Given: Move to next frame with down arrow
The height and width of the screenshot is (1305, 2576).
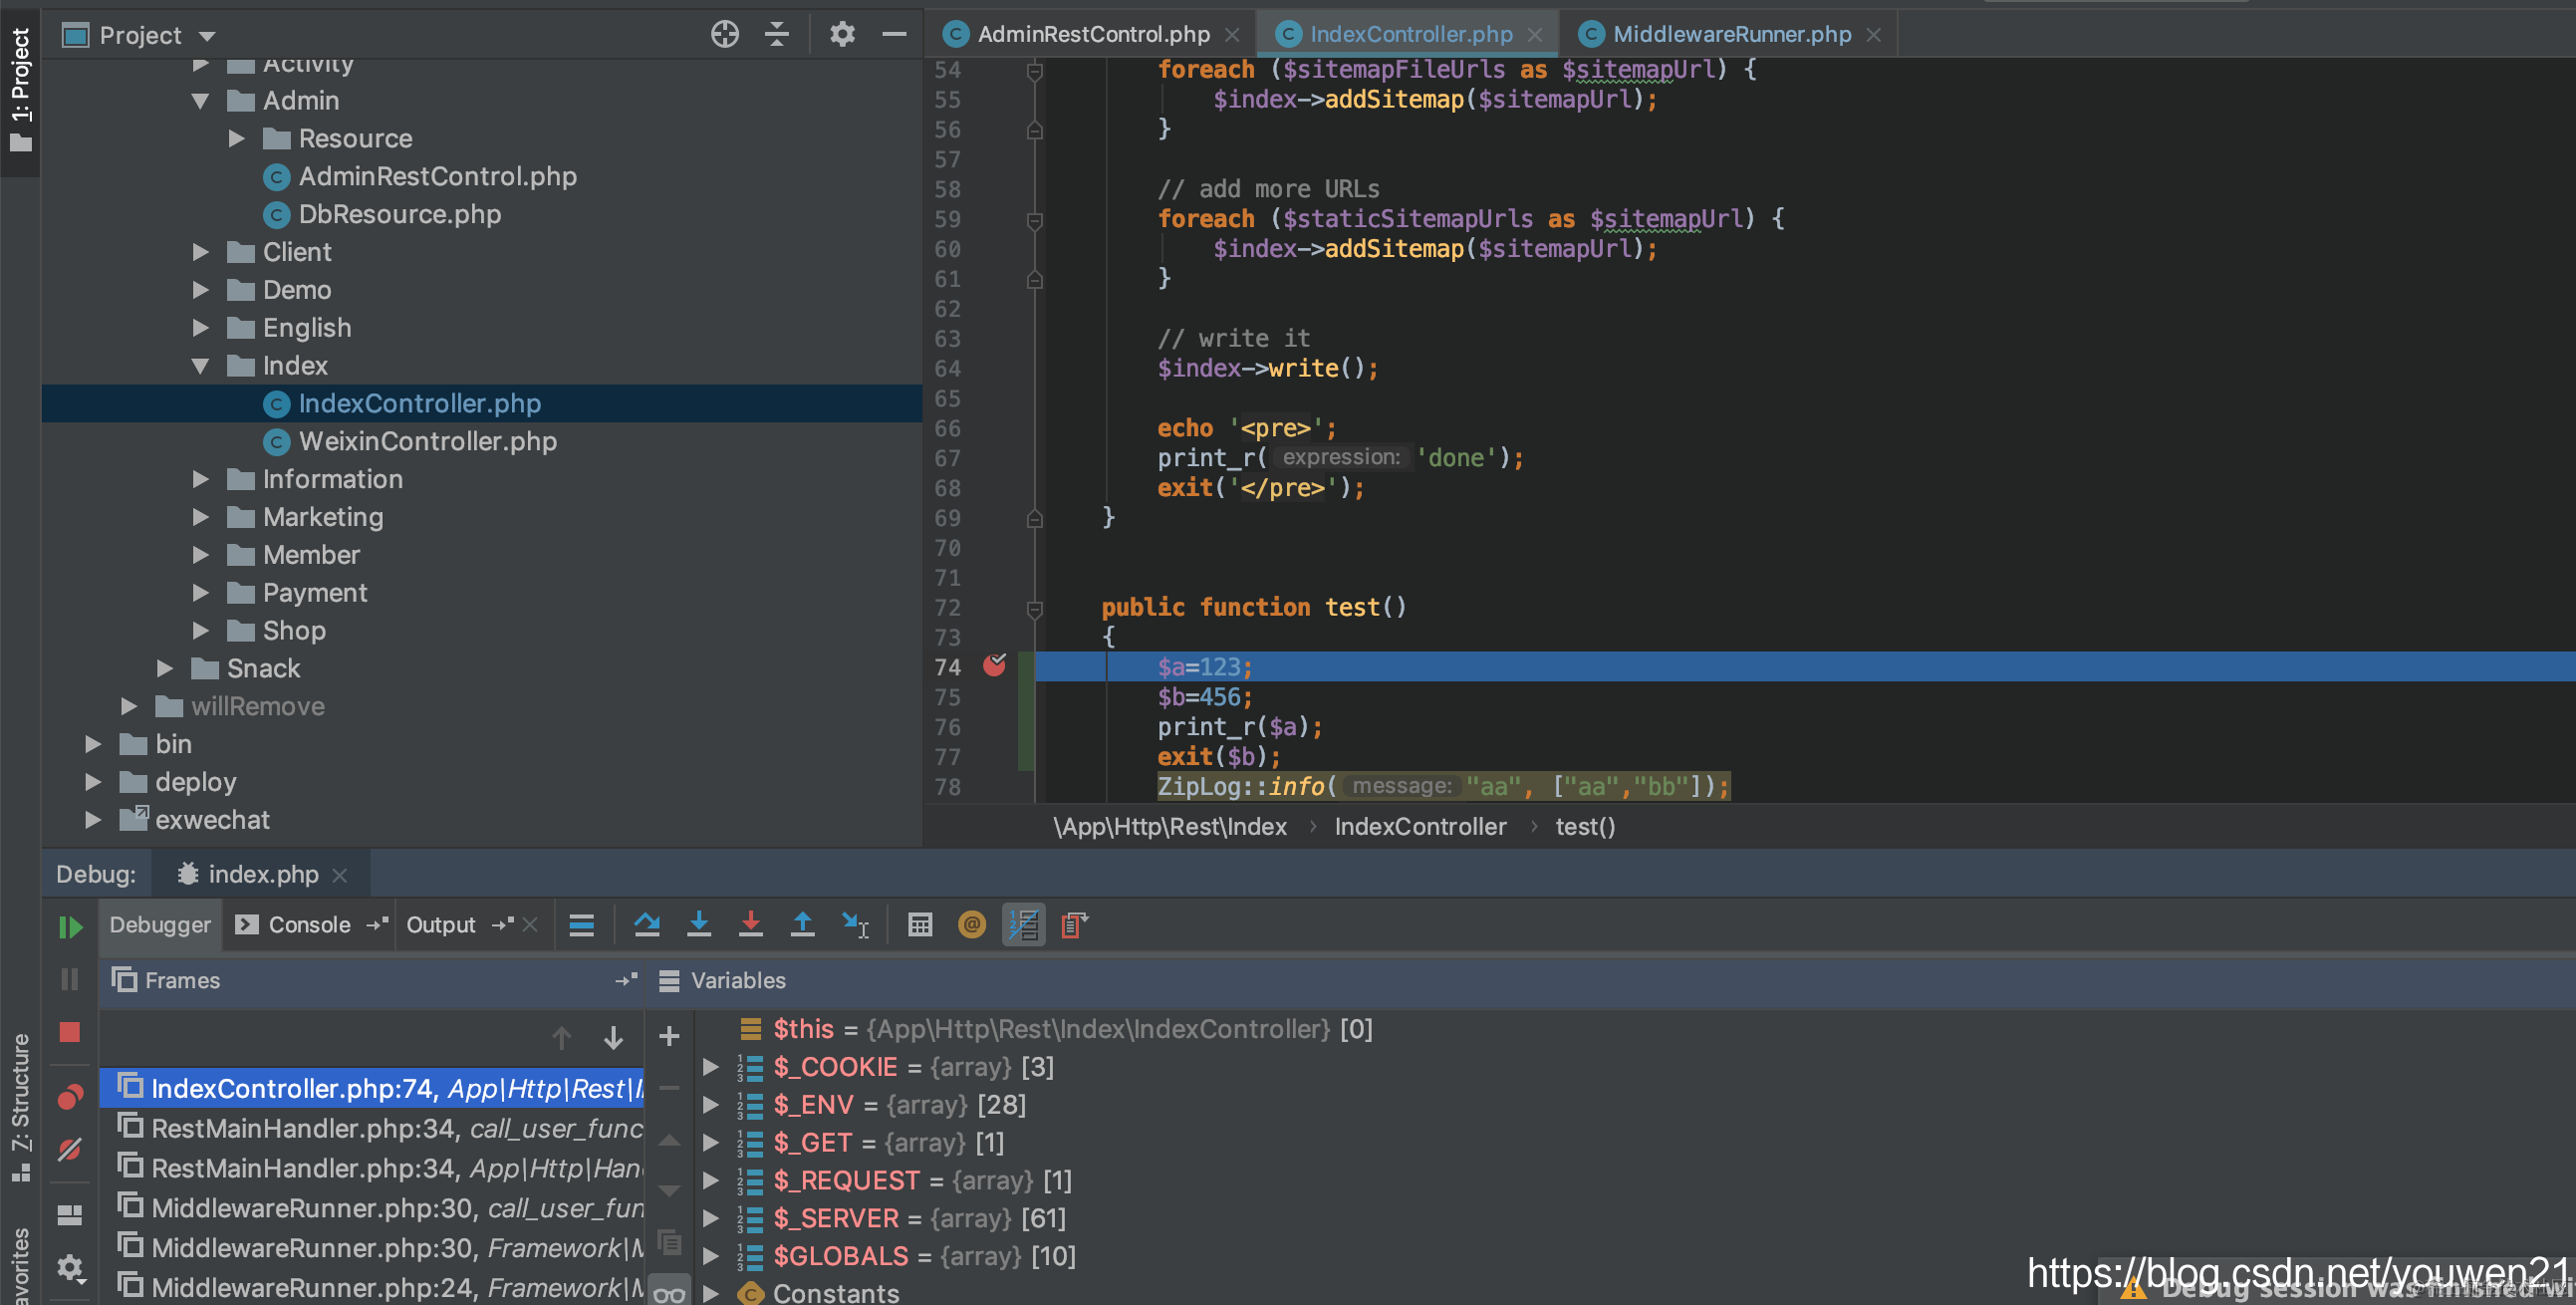Looking at the screenshot, I should click(x=613, y=1038).
